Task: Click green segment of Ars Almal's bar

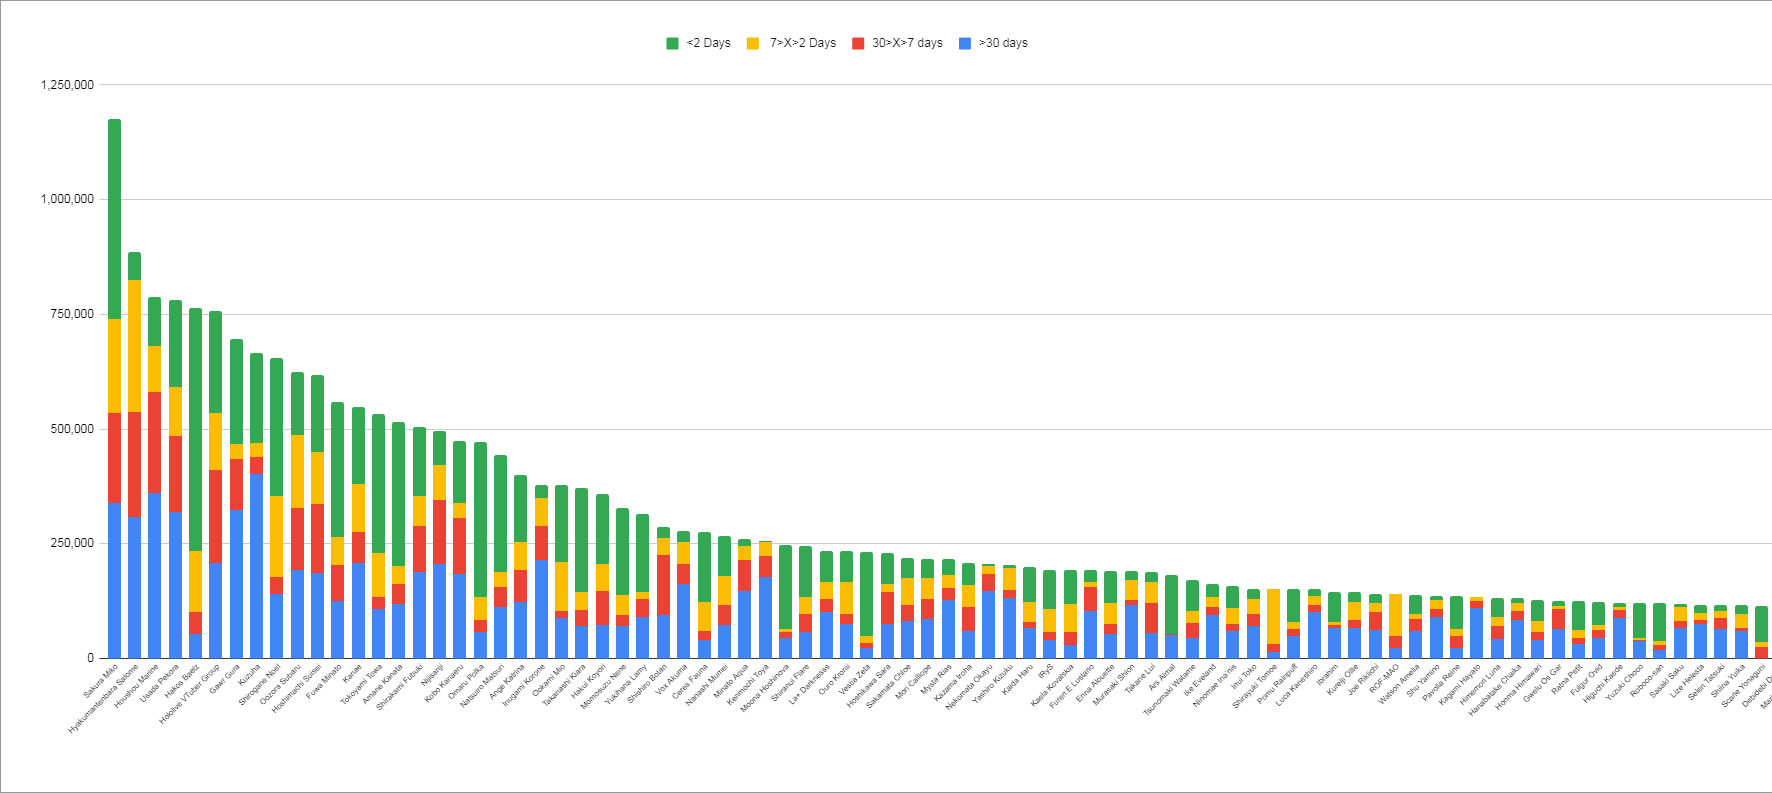Action: click(x=1172, y=604)
